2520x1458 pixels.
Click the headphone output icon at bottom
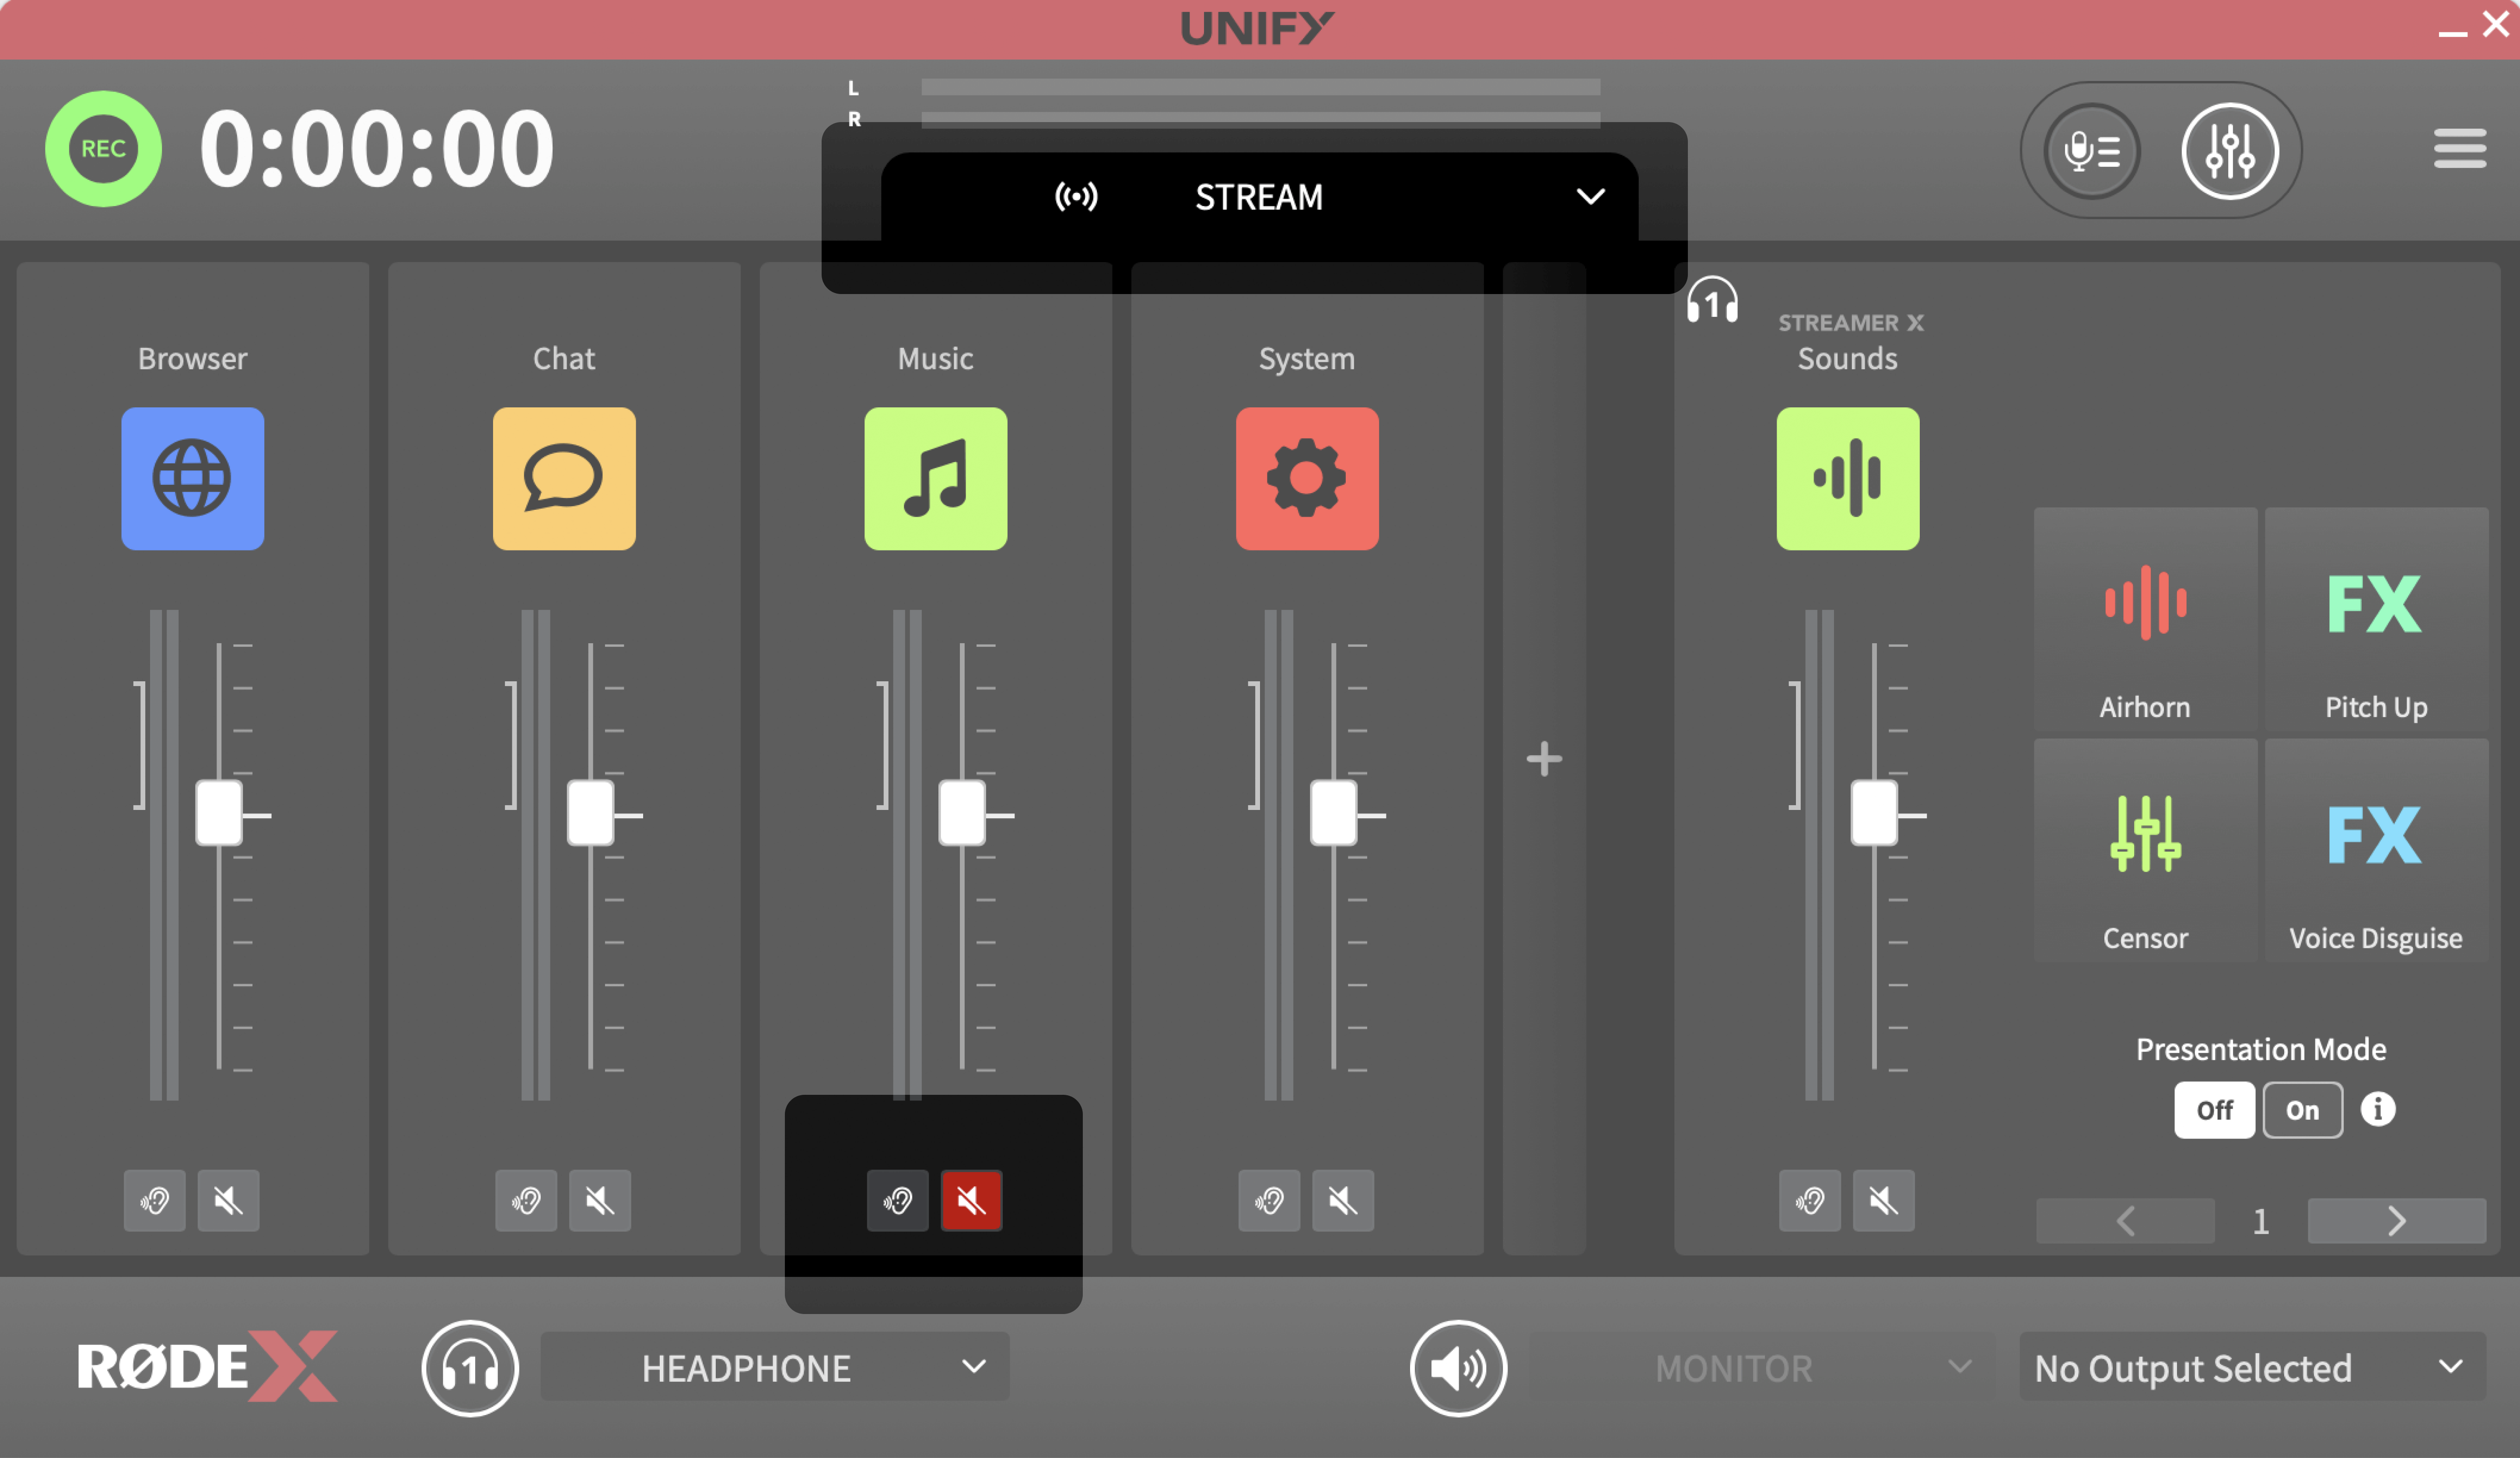click(x=470, y=1368)
